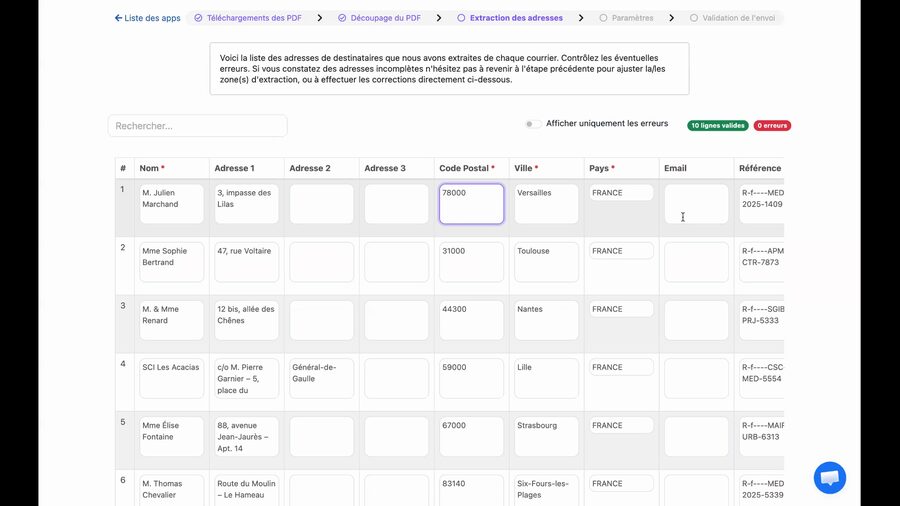This screenshot has height=506, width=900.
Task: Click the circle icon beside Validation de l'envoi
Action: click(x=694, y=18)
